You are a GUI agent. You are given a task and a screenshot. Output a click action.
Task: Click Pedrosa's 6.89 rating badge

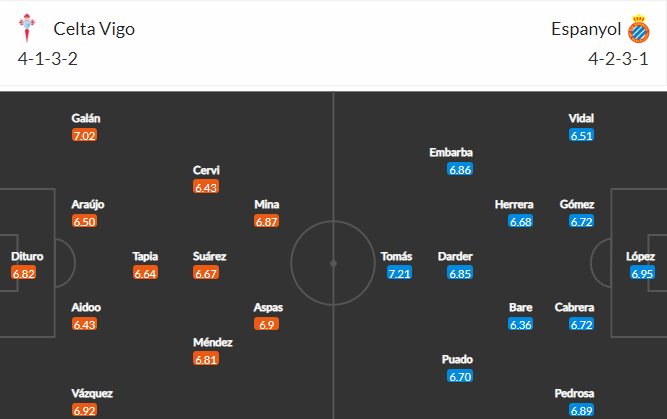click(581, 410)
